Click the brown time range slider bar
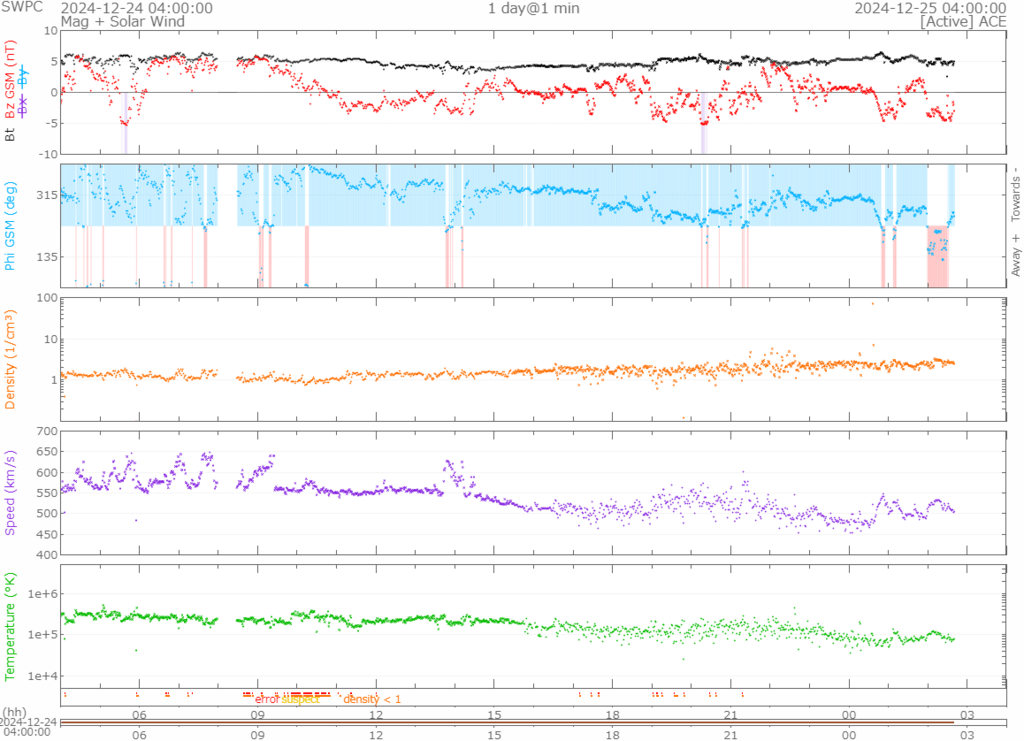This screenshot has height=741, width=1024. pyautogui.click(x=507, y=722)
